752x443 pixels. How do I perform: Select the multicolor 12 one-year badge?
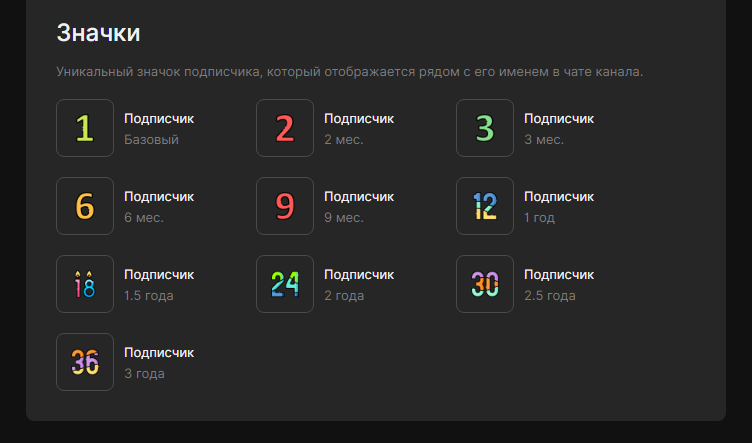tap(485, 206)
